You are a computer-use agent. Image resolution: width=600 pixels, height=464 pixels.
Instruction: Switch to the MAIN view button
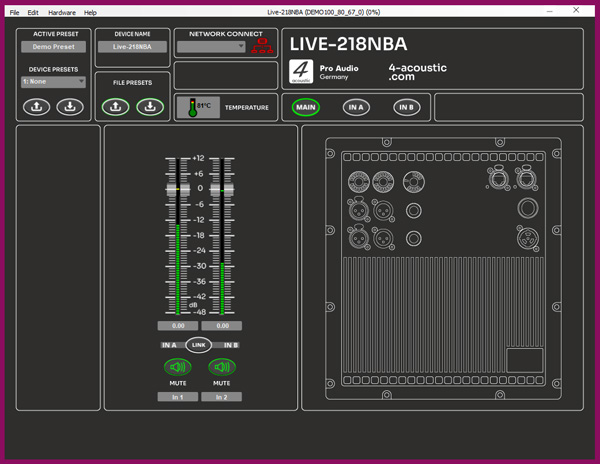(x=306, y=107)
